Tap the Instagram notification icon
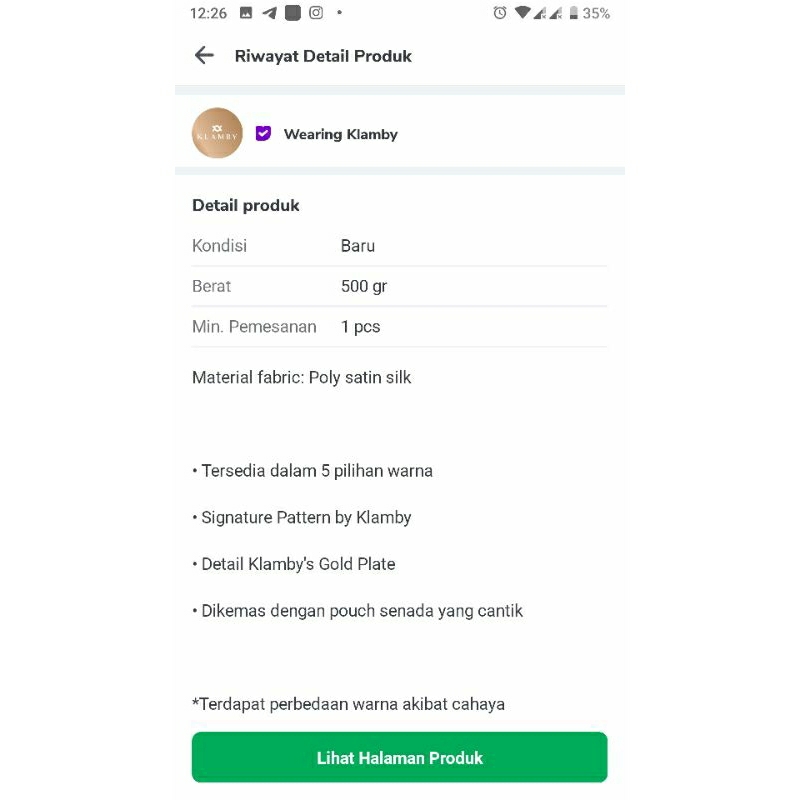800x800 pixels. [316, 13]
